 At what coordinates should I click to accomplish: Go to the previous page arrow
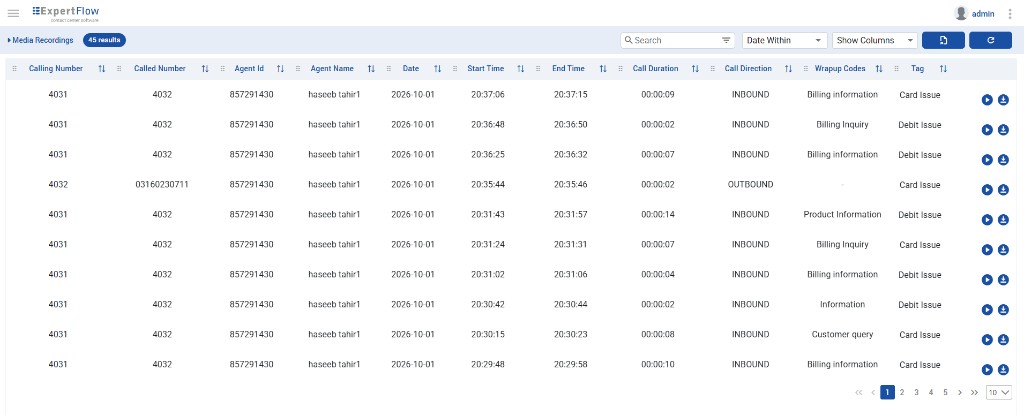pos(873,392)
